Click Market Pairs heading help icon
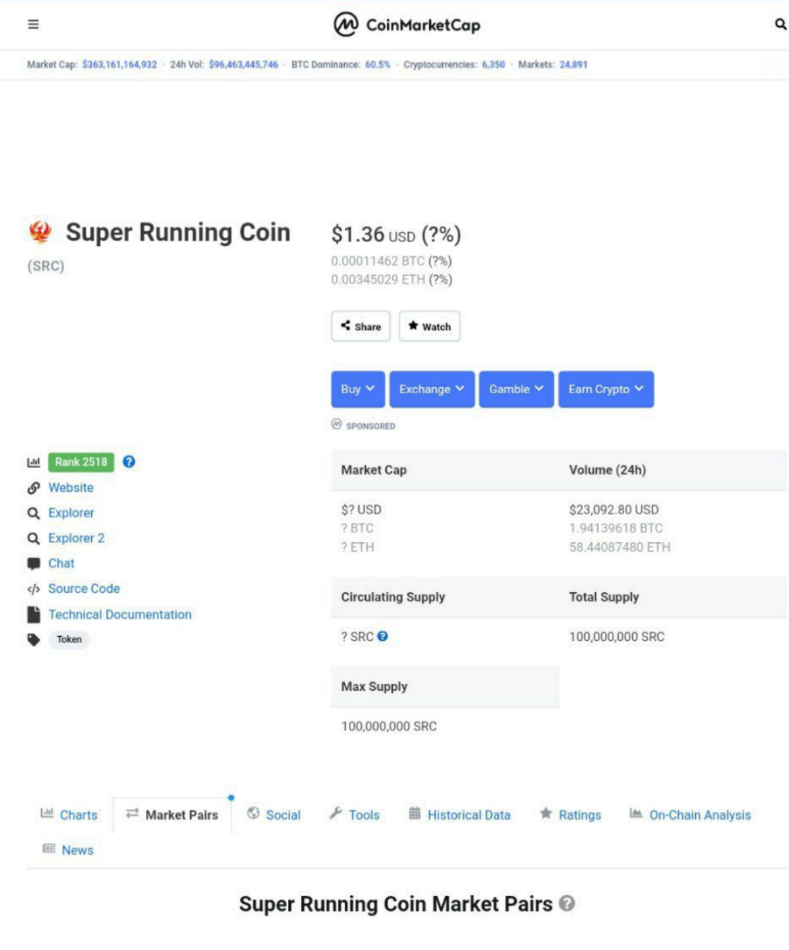 click(x=567, y=904)
